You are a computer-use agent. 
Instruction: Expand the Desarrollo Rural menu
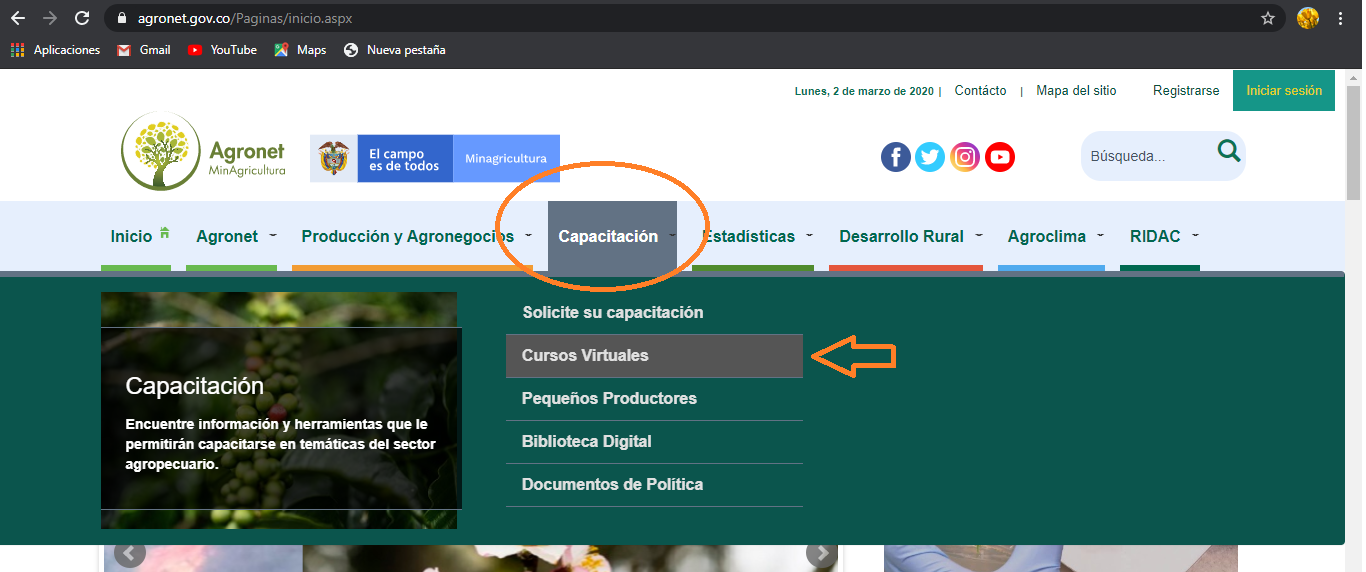coord(909,237)
